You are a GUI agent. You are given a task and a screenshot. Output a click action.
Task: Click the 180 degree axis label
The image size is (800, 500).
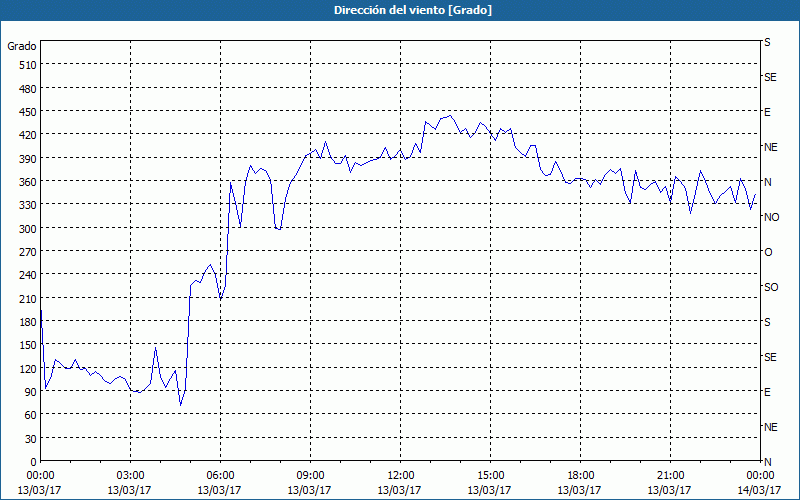click(28, 322)
